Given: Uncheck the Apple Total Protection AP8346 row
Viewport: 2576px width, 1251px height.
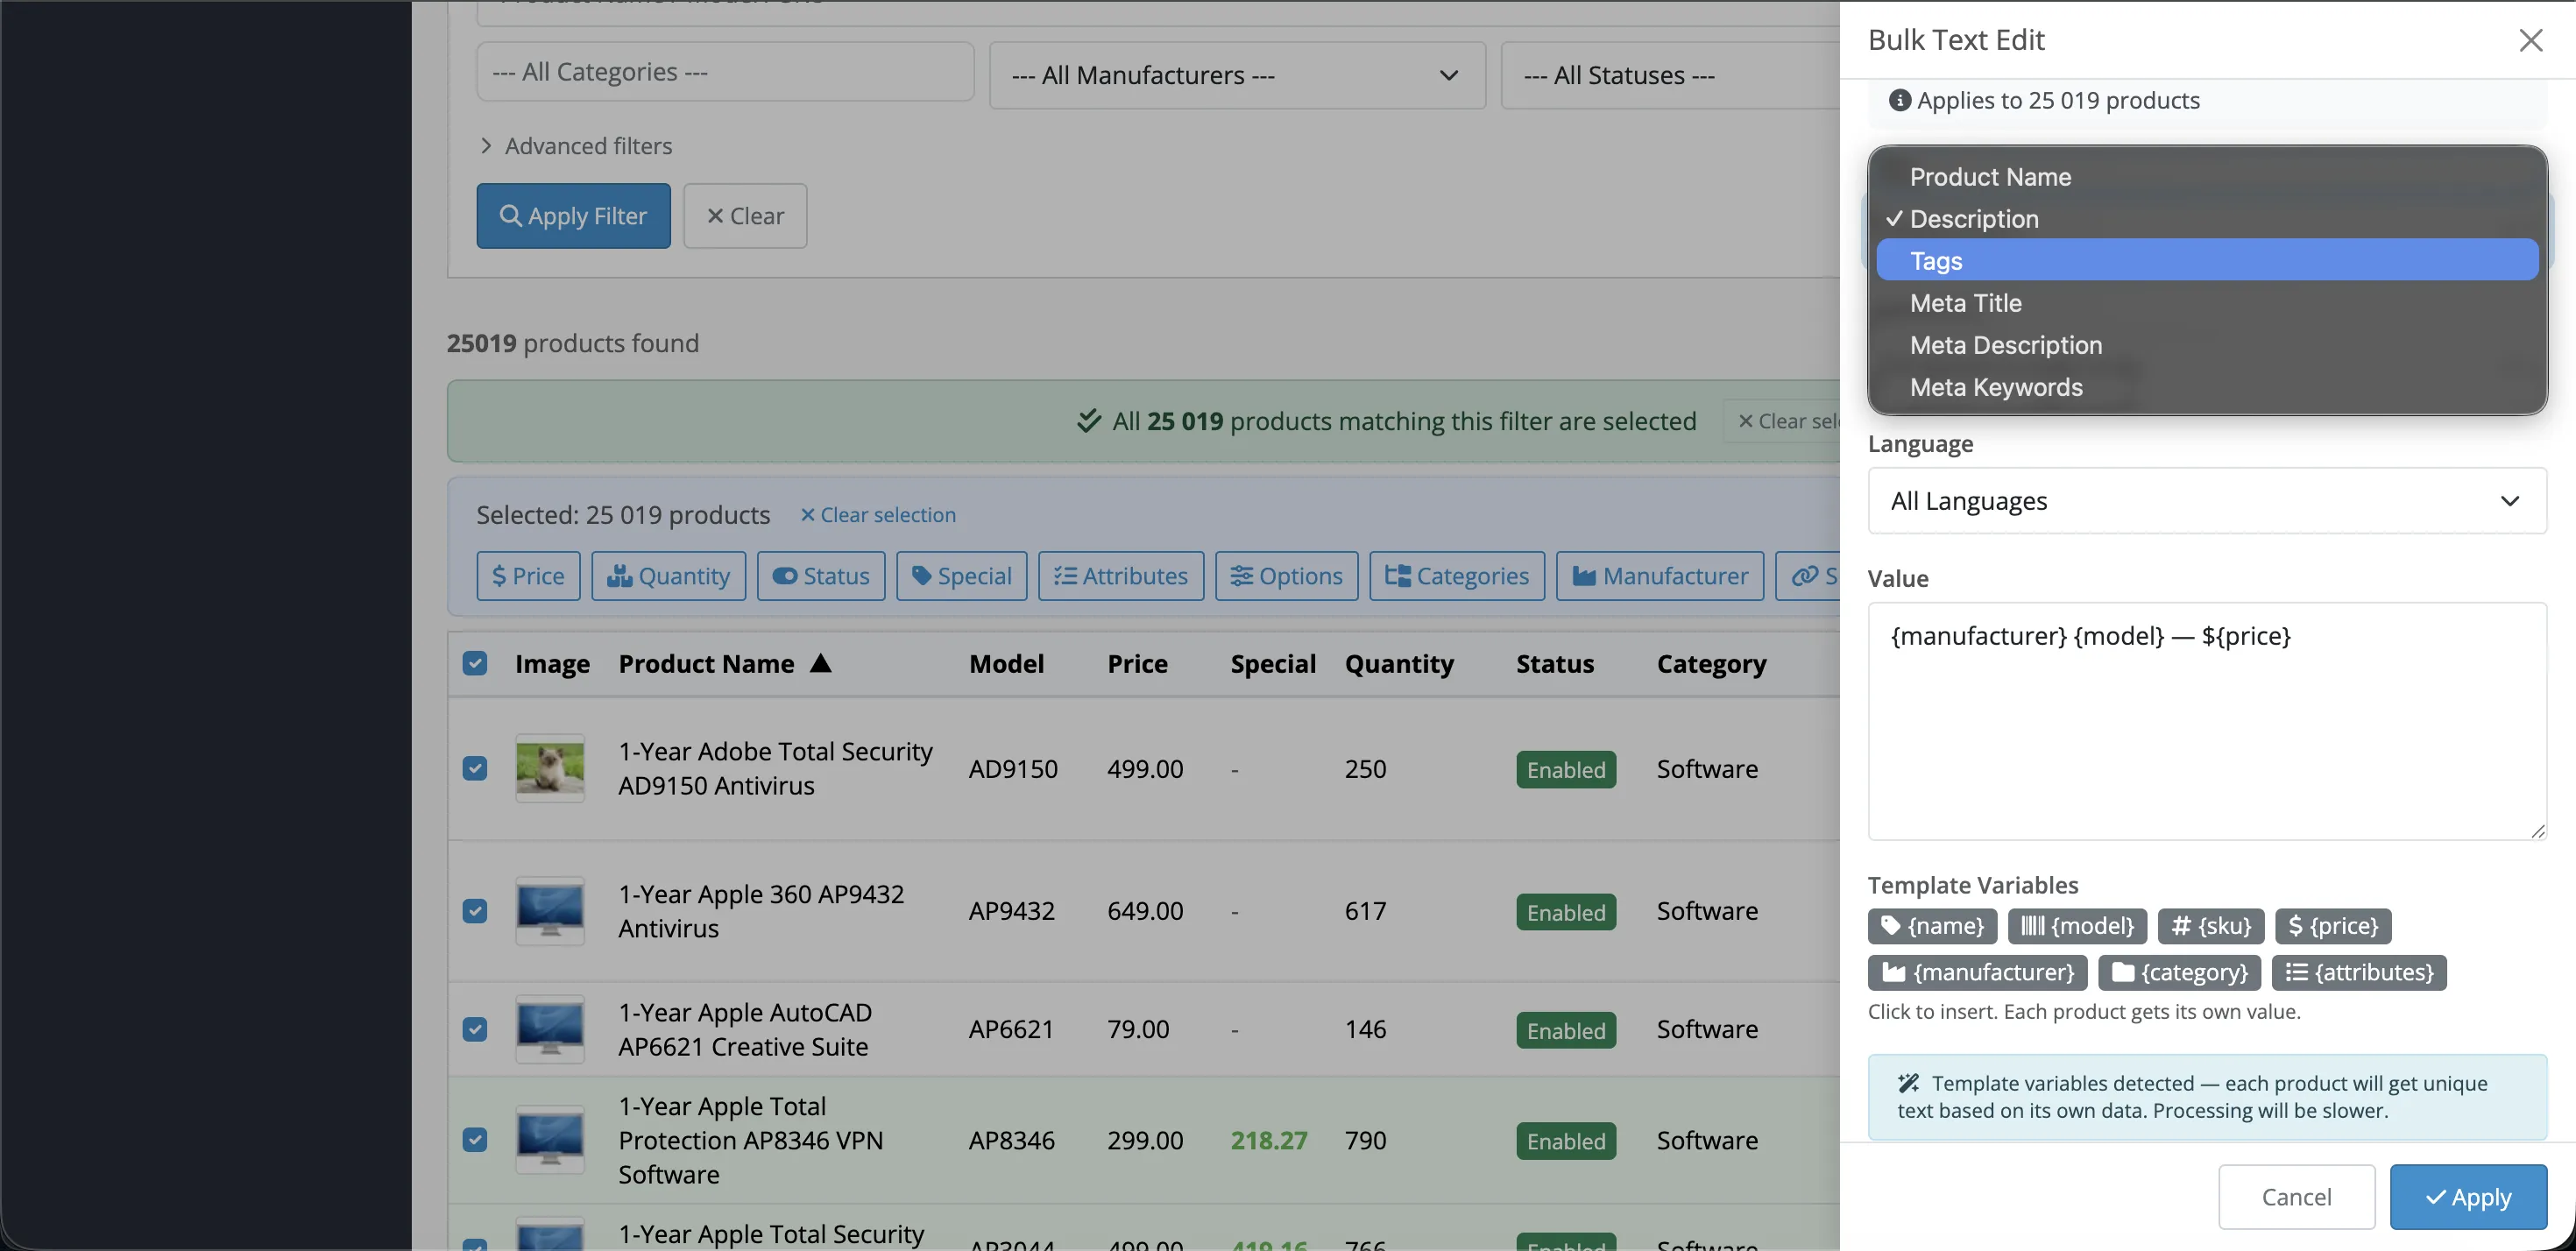Looking at the screenshot, I should point(475,1140).
